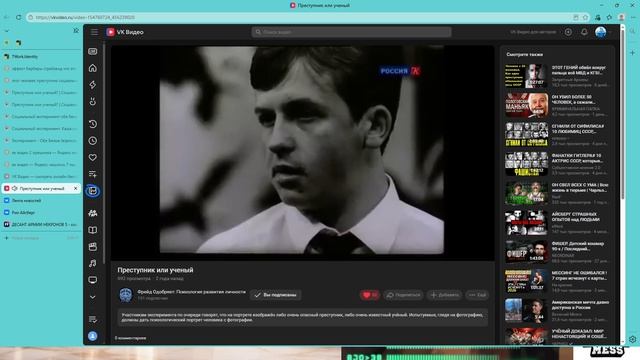Open the home icon in VK sidebar
Screen dimensions: 640x360
click(x=93, y=68)
